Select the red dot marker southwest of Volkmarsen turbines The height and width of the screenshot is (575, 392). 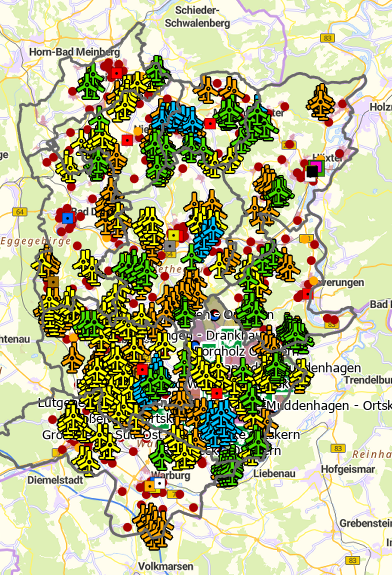coord(127,527)
